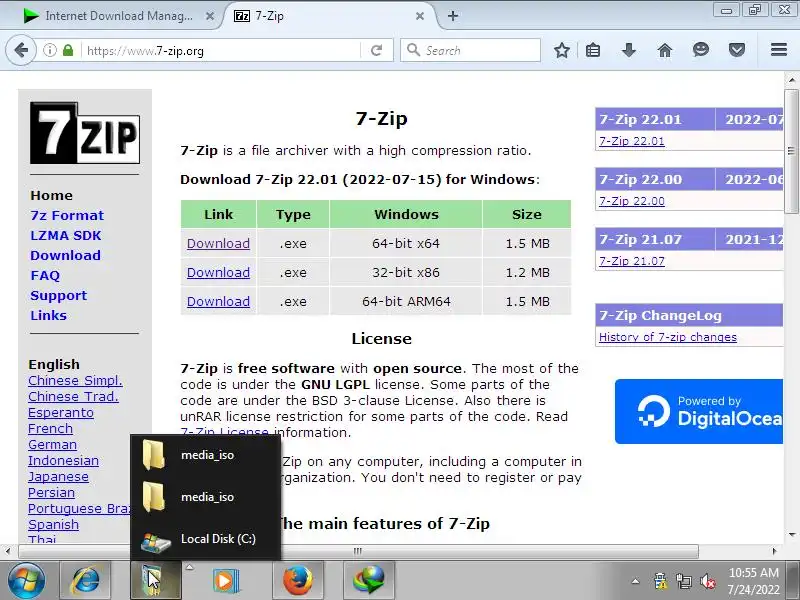Download the 64-bit x64 exe
800x600 pixels.
[x=218, y=243]
